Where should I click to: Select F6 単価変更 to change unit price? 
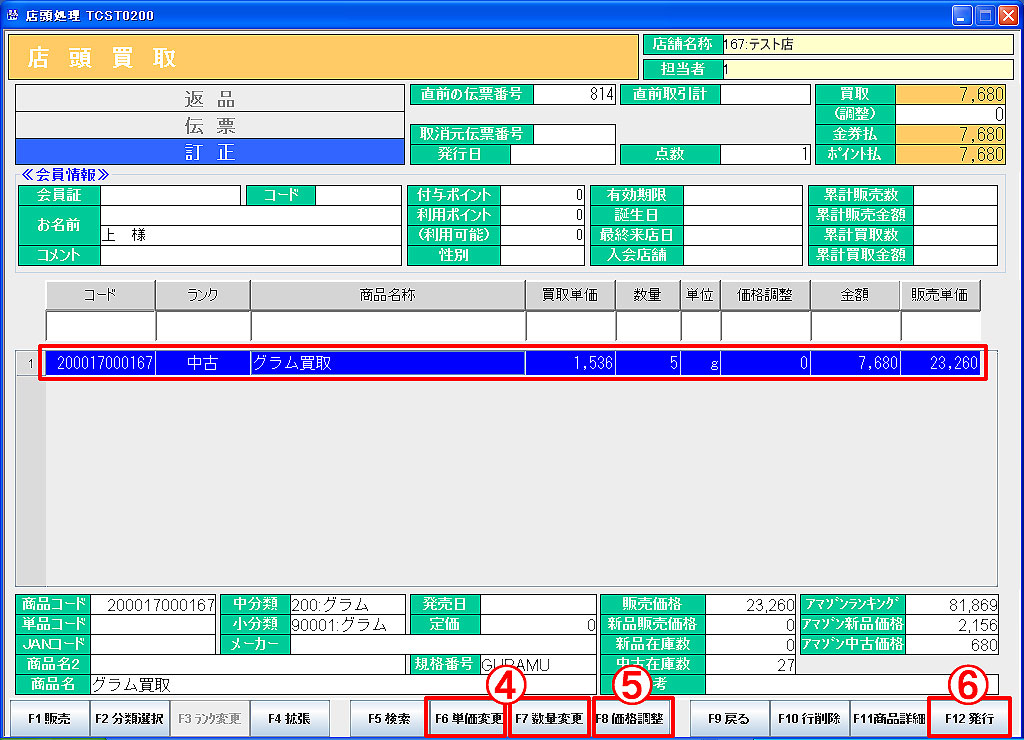click(x=466, y=718)
